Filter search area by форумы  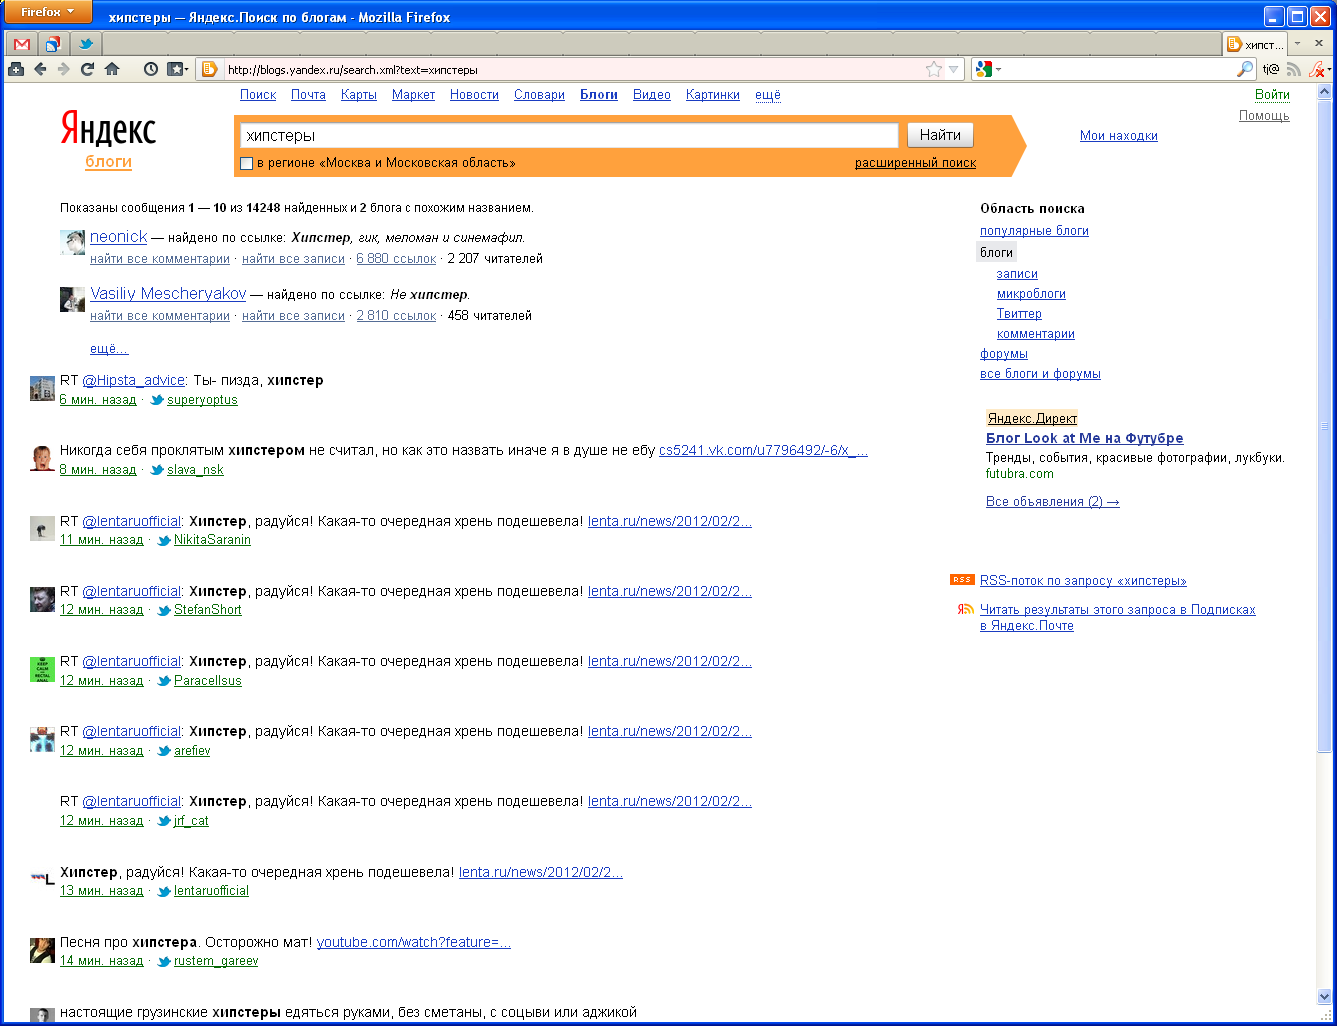point(1004,354)
